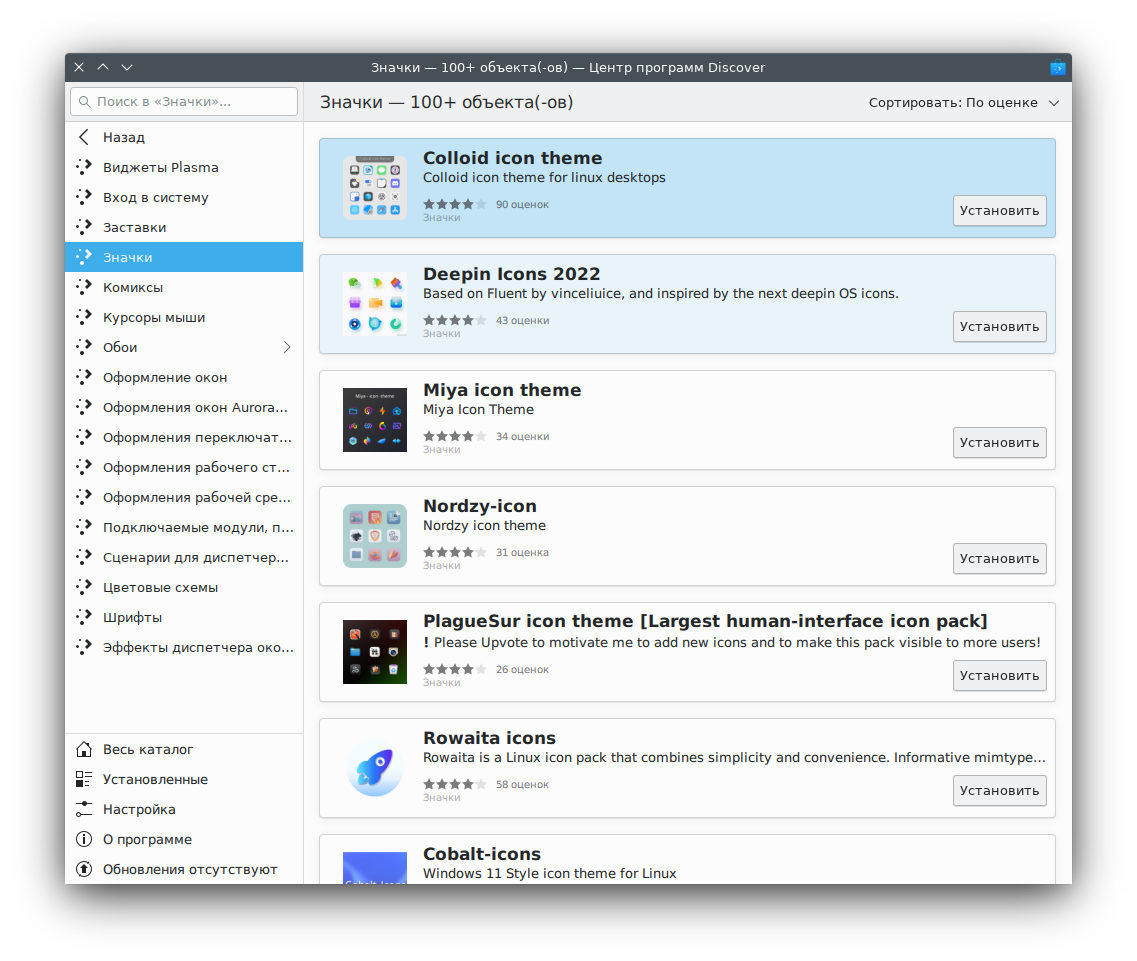This screenshot has width=1137, height=961.
Task: Click the Настройка label
Action: [x=139, y=809]
